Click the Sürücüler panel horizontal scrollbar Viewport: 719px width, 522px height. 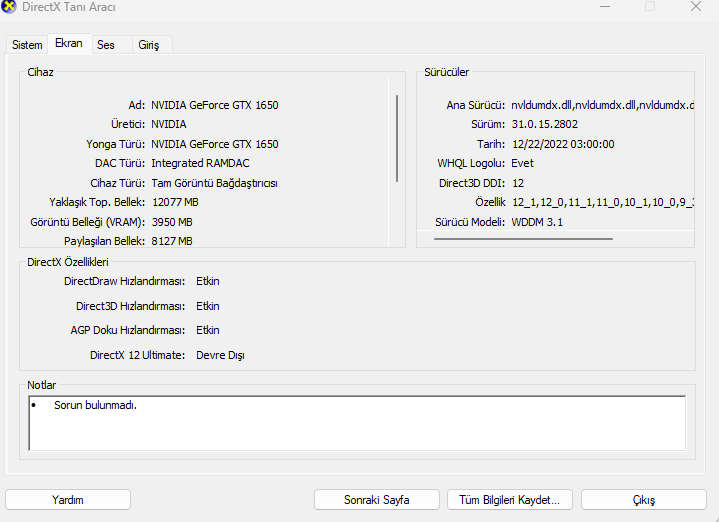click(523, 239)
